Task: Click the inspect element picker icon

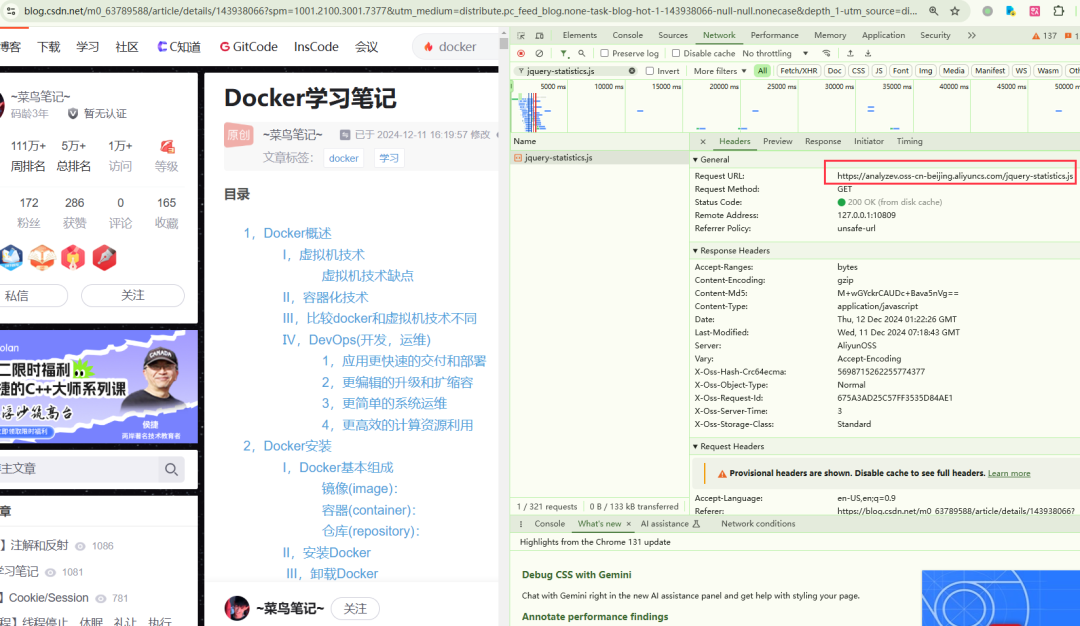Action: pyautogui.click(x=521, y=35)
